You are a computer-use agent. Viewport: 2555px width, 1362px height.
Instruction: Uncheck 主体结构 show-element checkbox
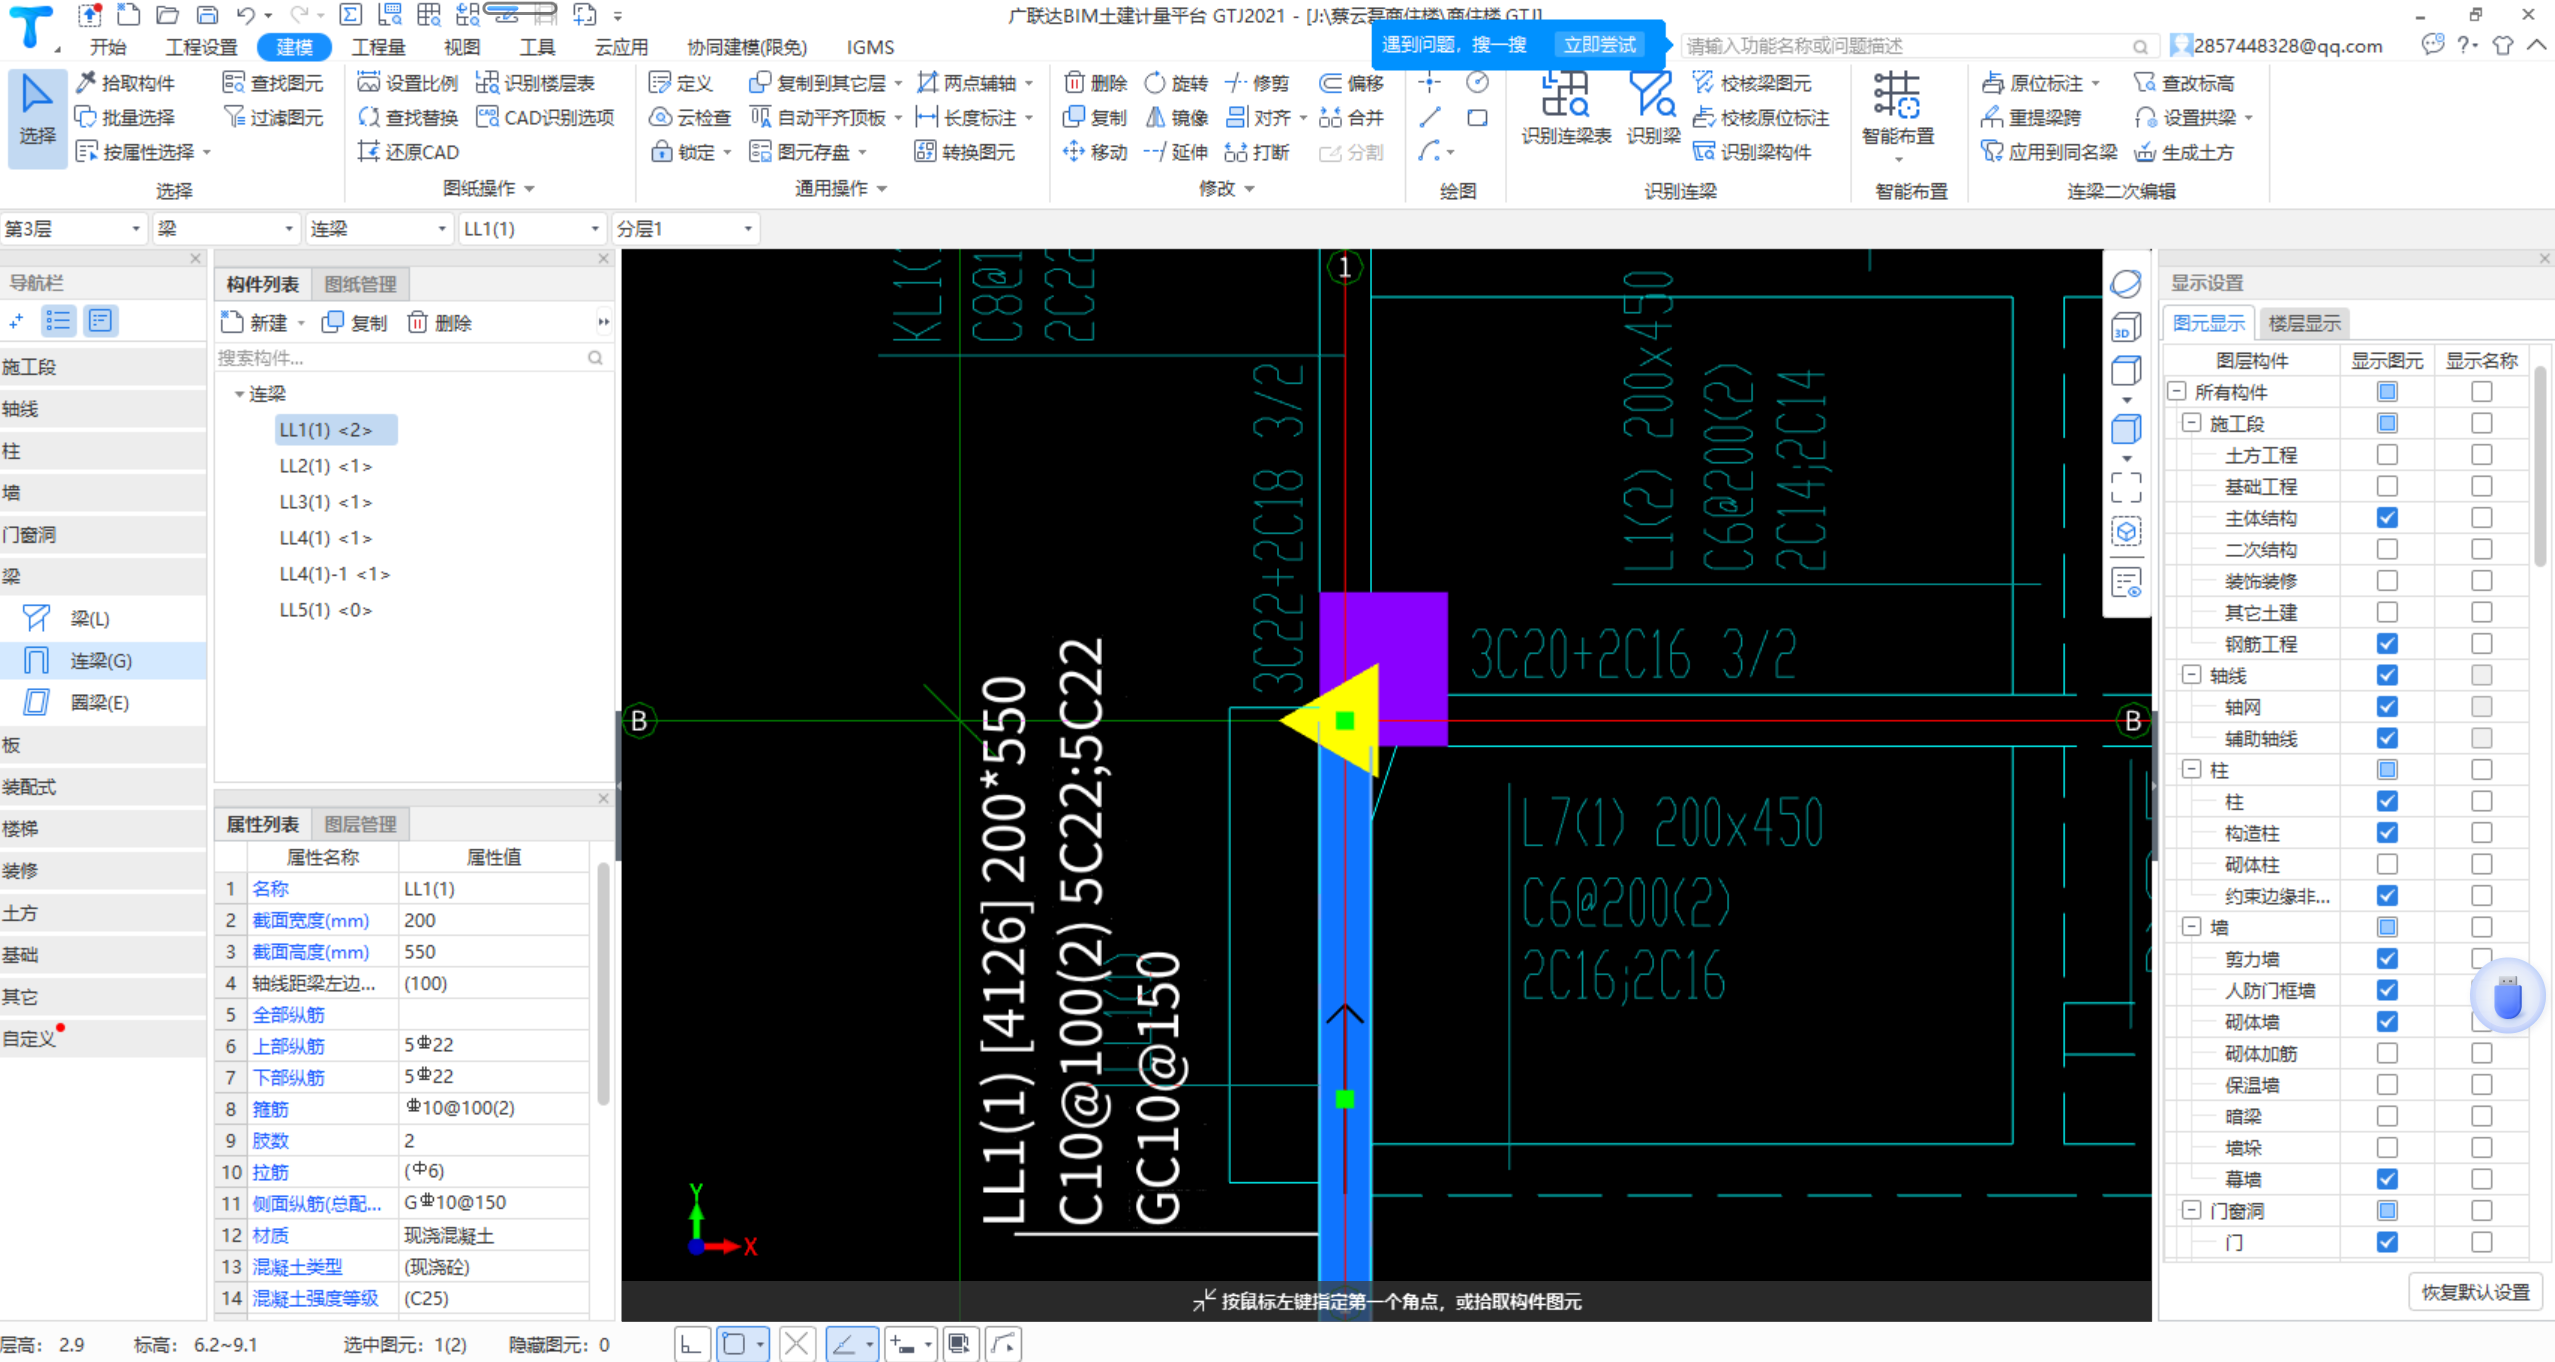(2387, 518)
